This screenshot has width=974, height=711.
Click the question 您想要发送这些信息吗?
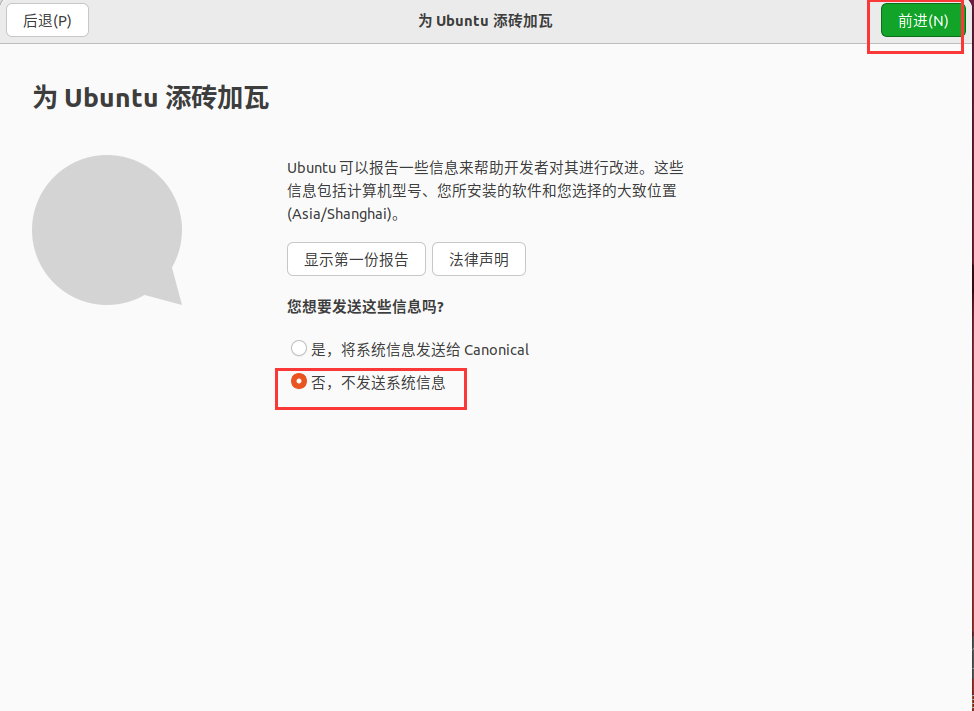pos(365,306)
